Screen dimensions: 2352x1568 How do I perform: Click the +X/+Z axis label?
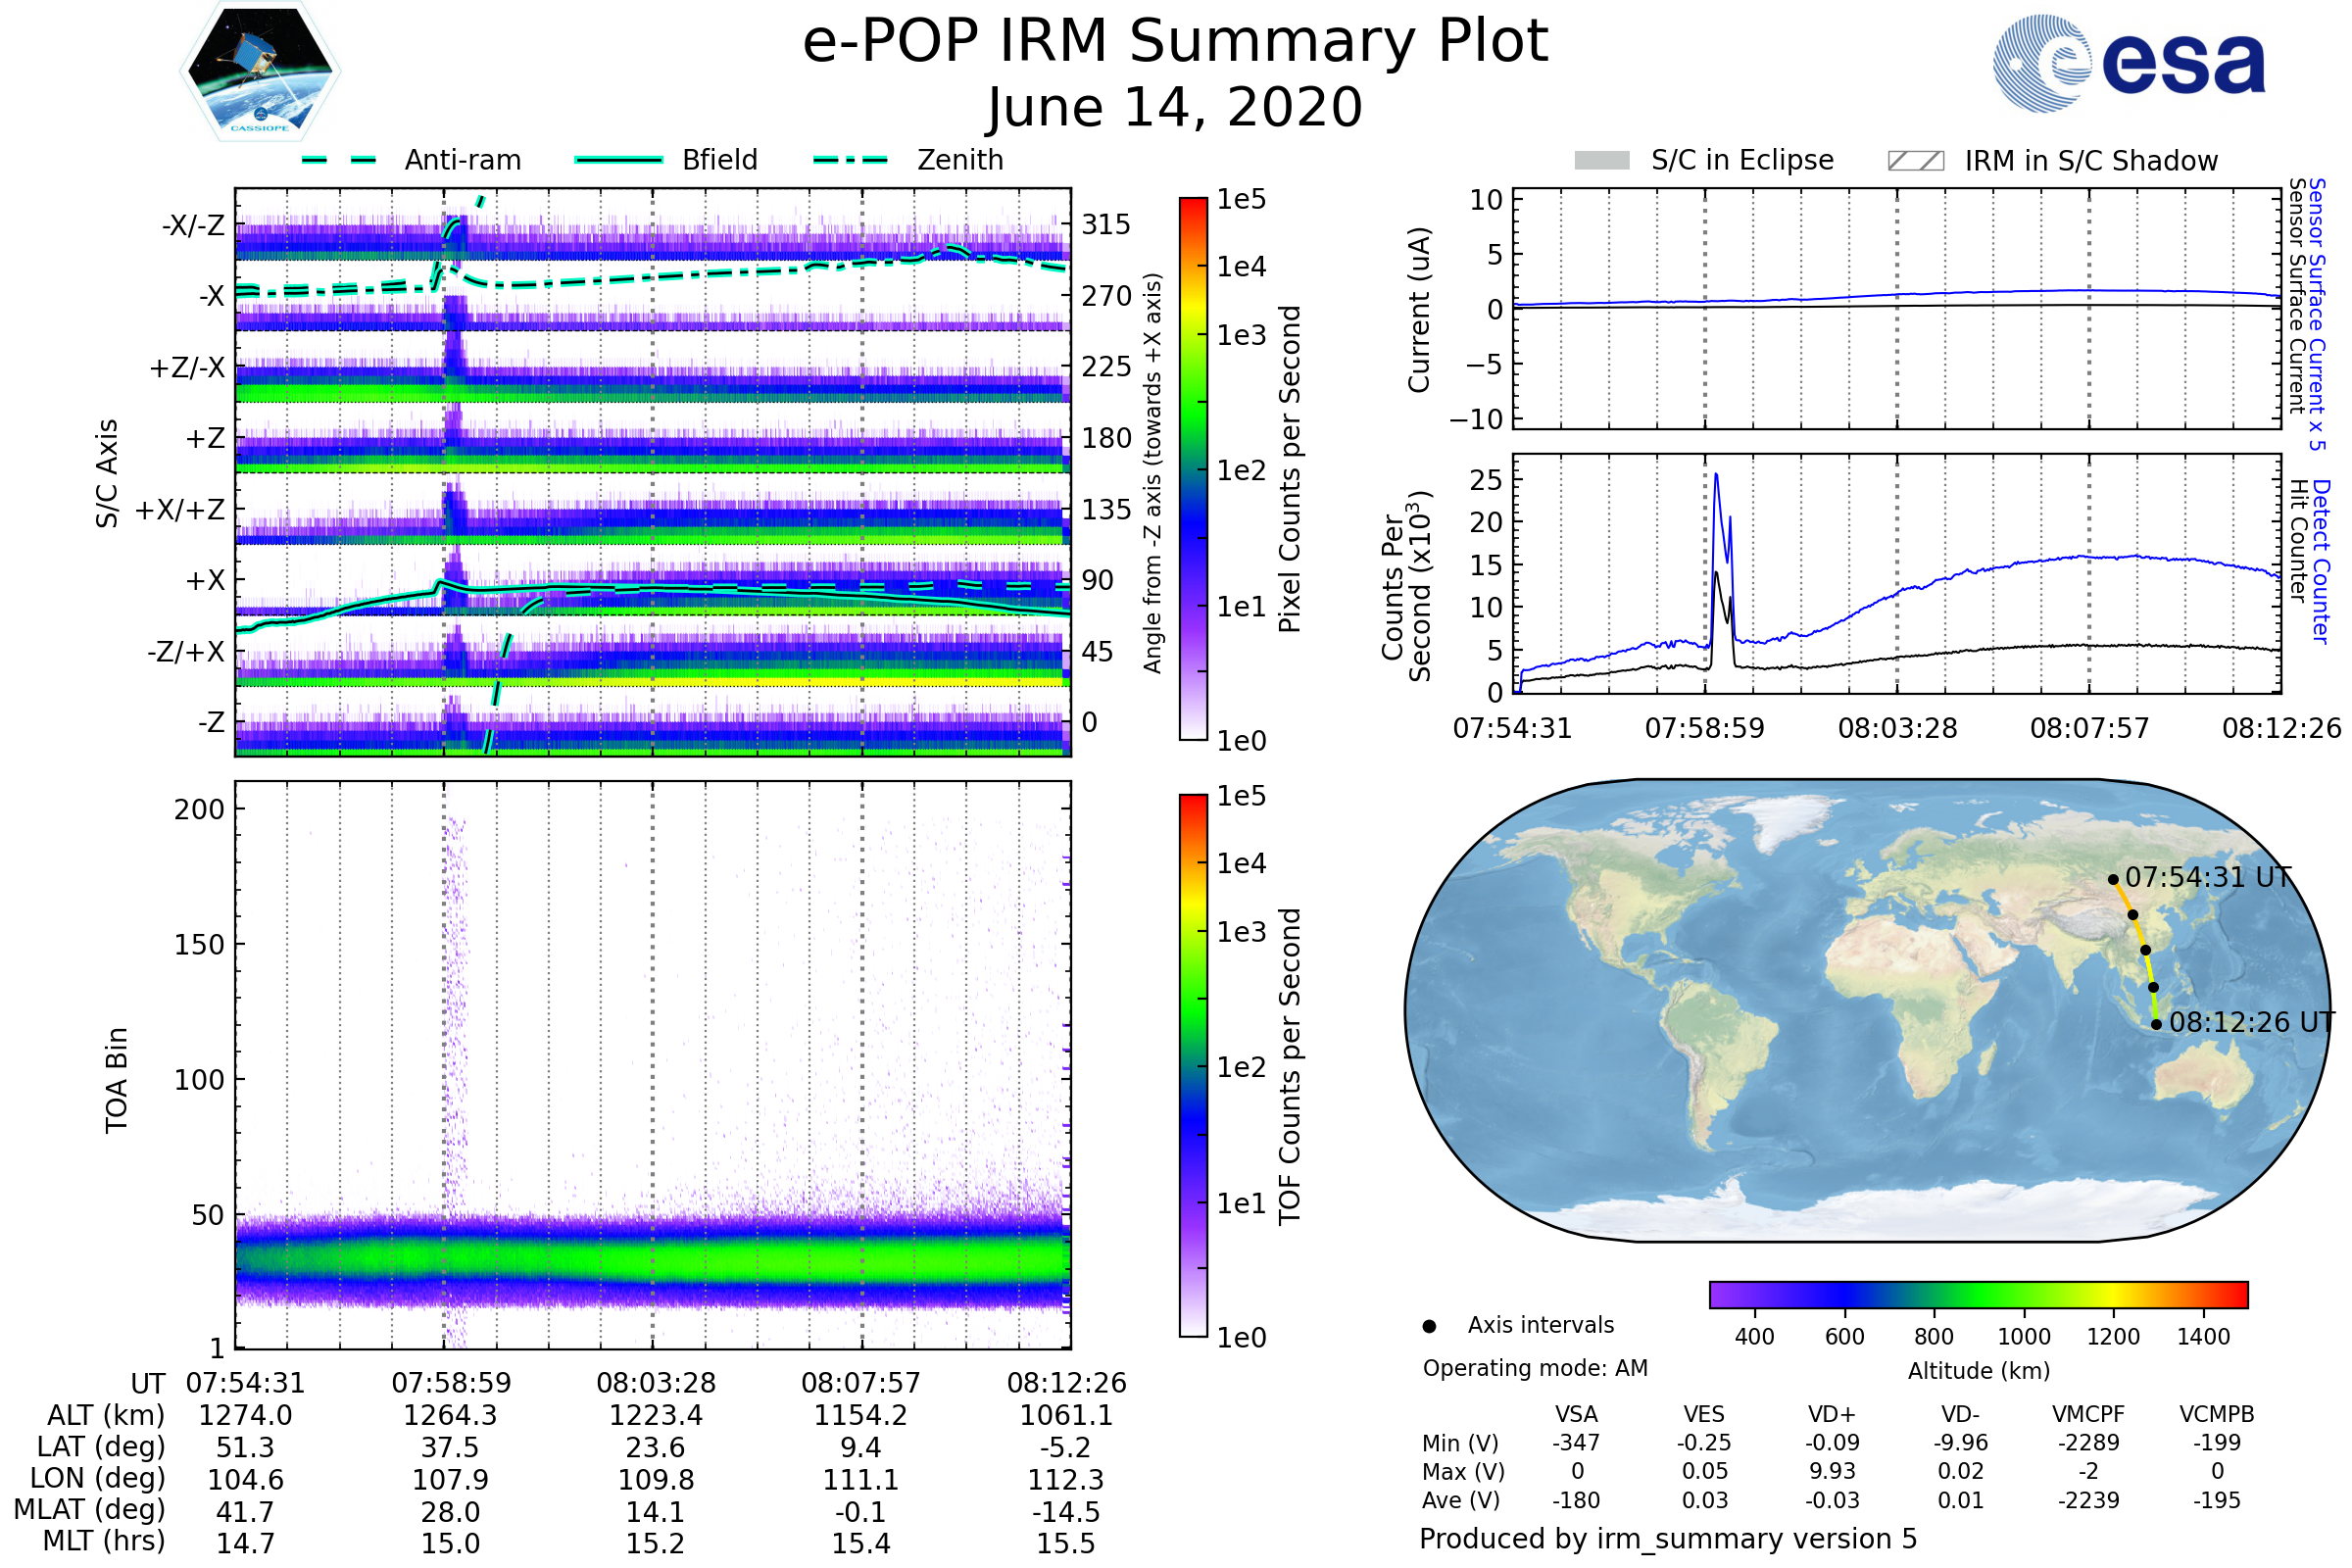[x=180, y=510]
